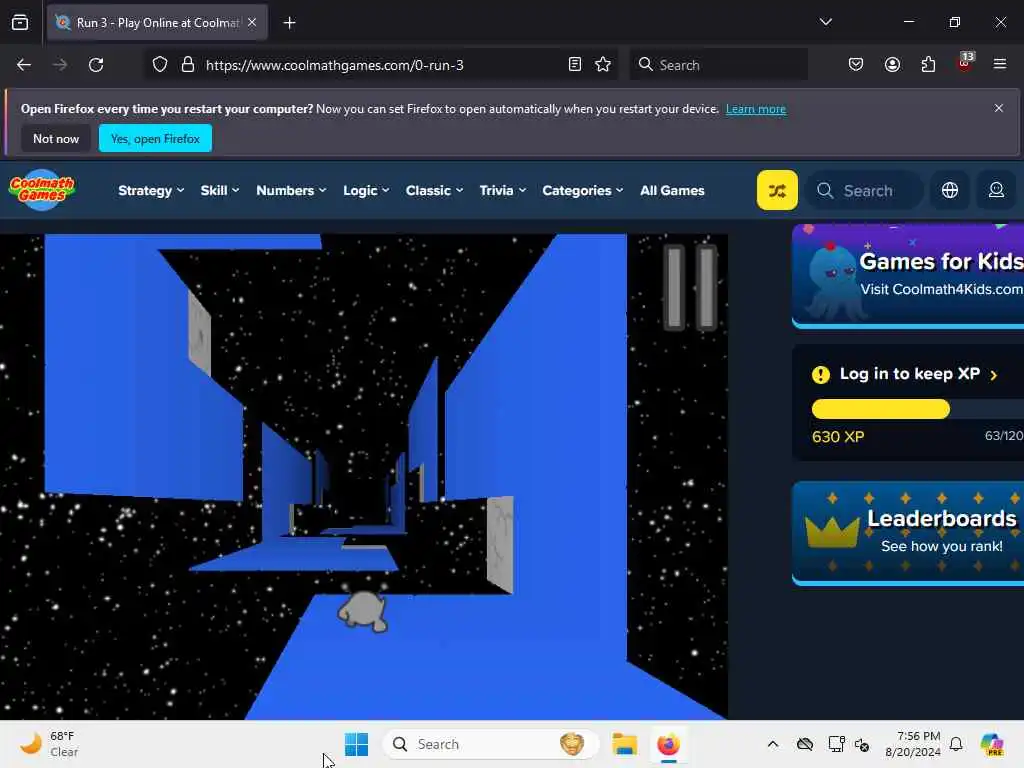Expand the Logic menu

coord(366,190)
